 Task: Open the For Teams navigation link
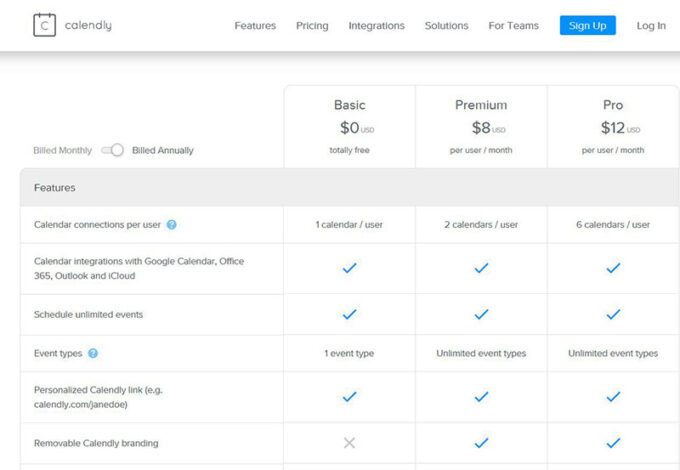513,26
